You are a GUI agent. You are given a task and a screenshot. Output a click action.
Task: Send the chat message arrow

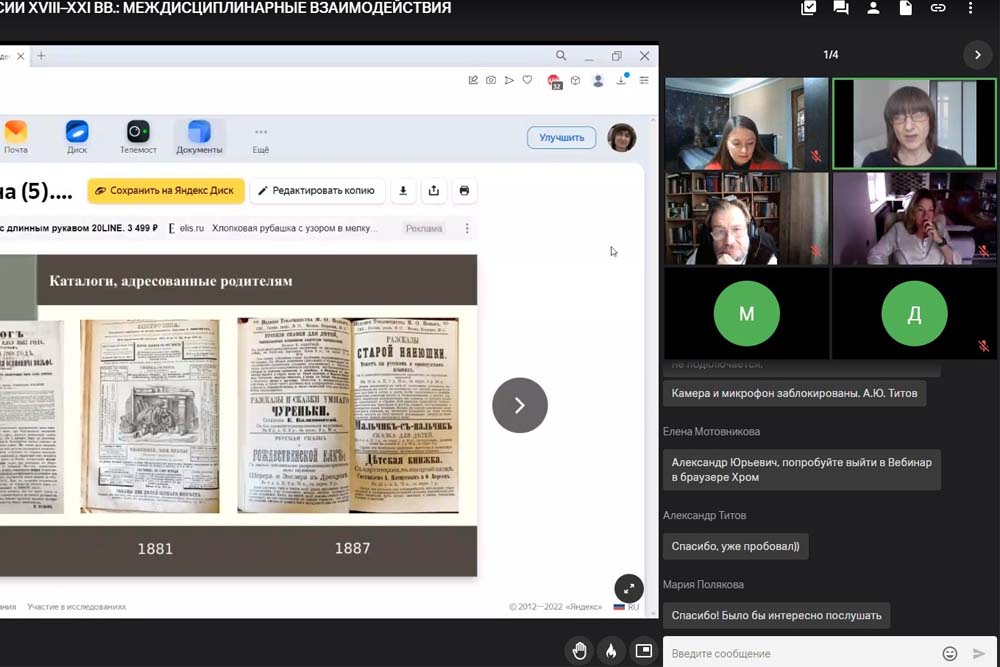point(979,654)
